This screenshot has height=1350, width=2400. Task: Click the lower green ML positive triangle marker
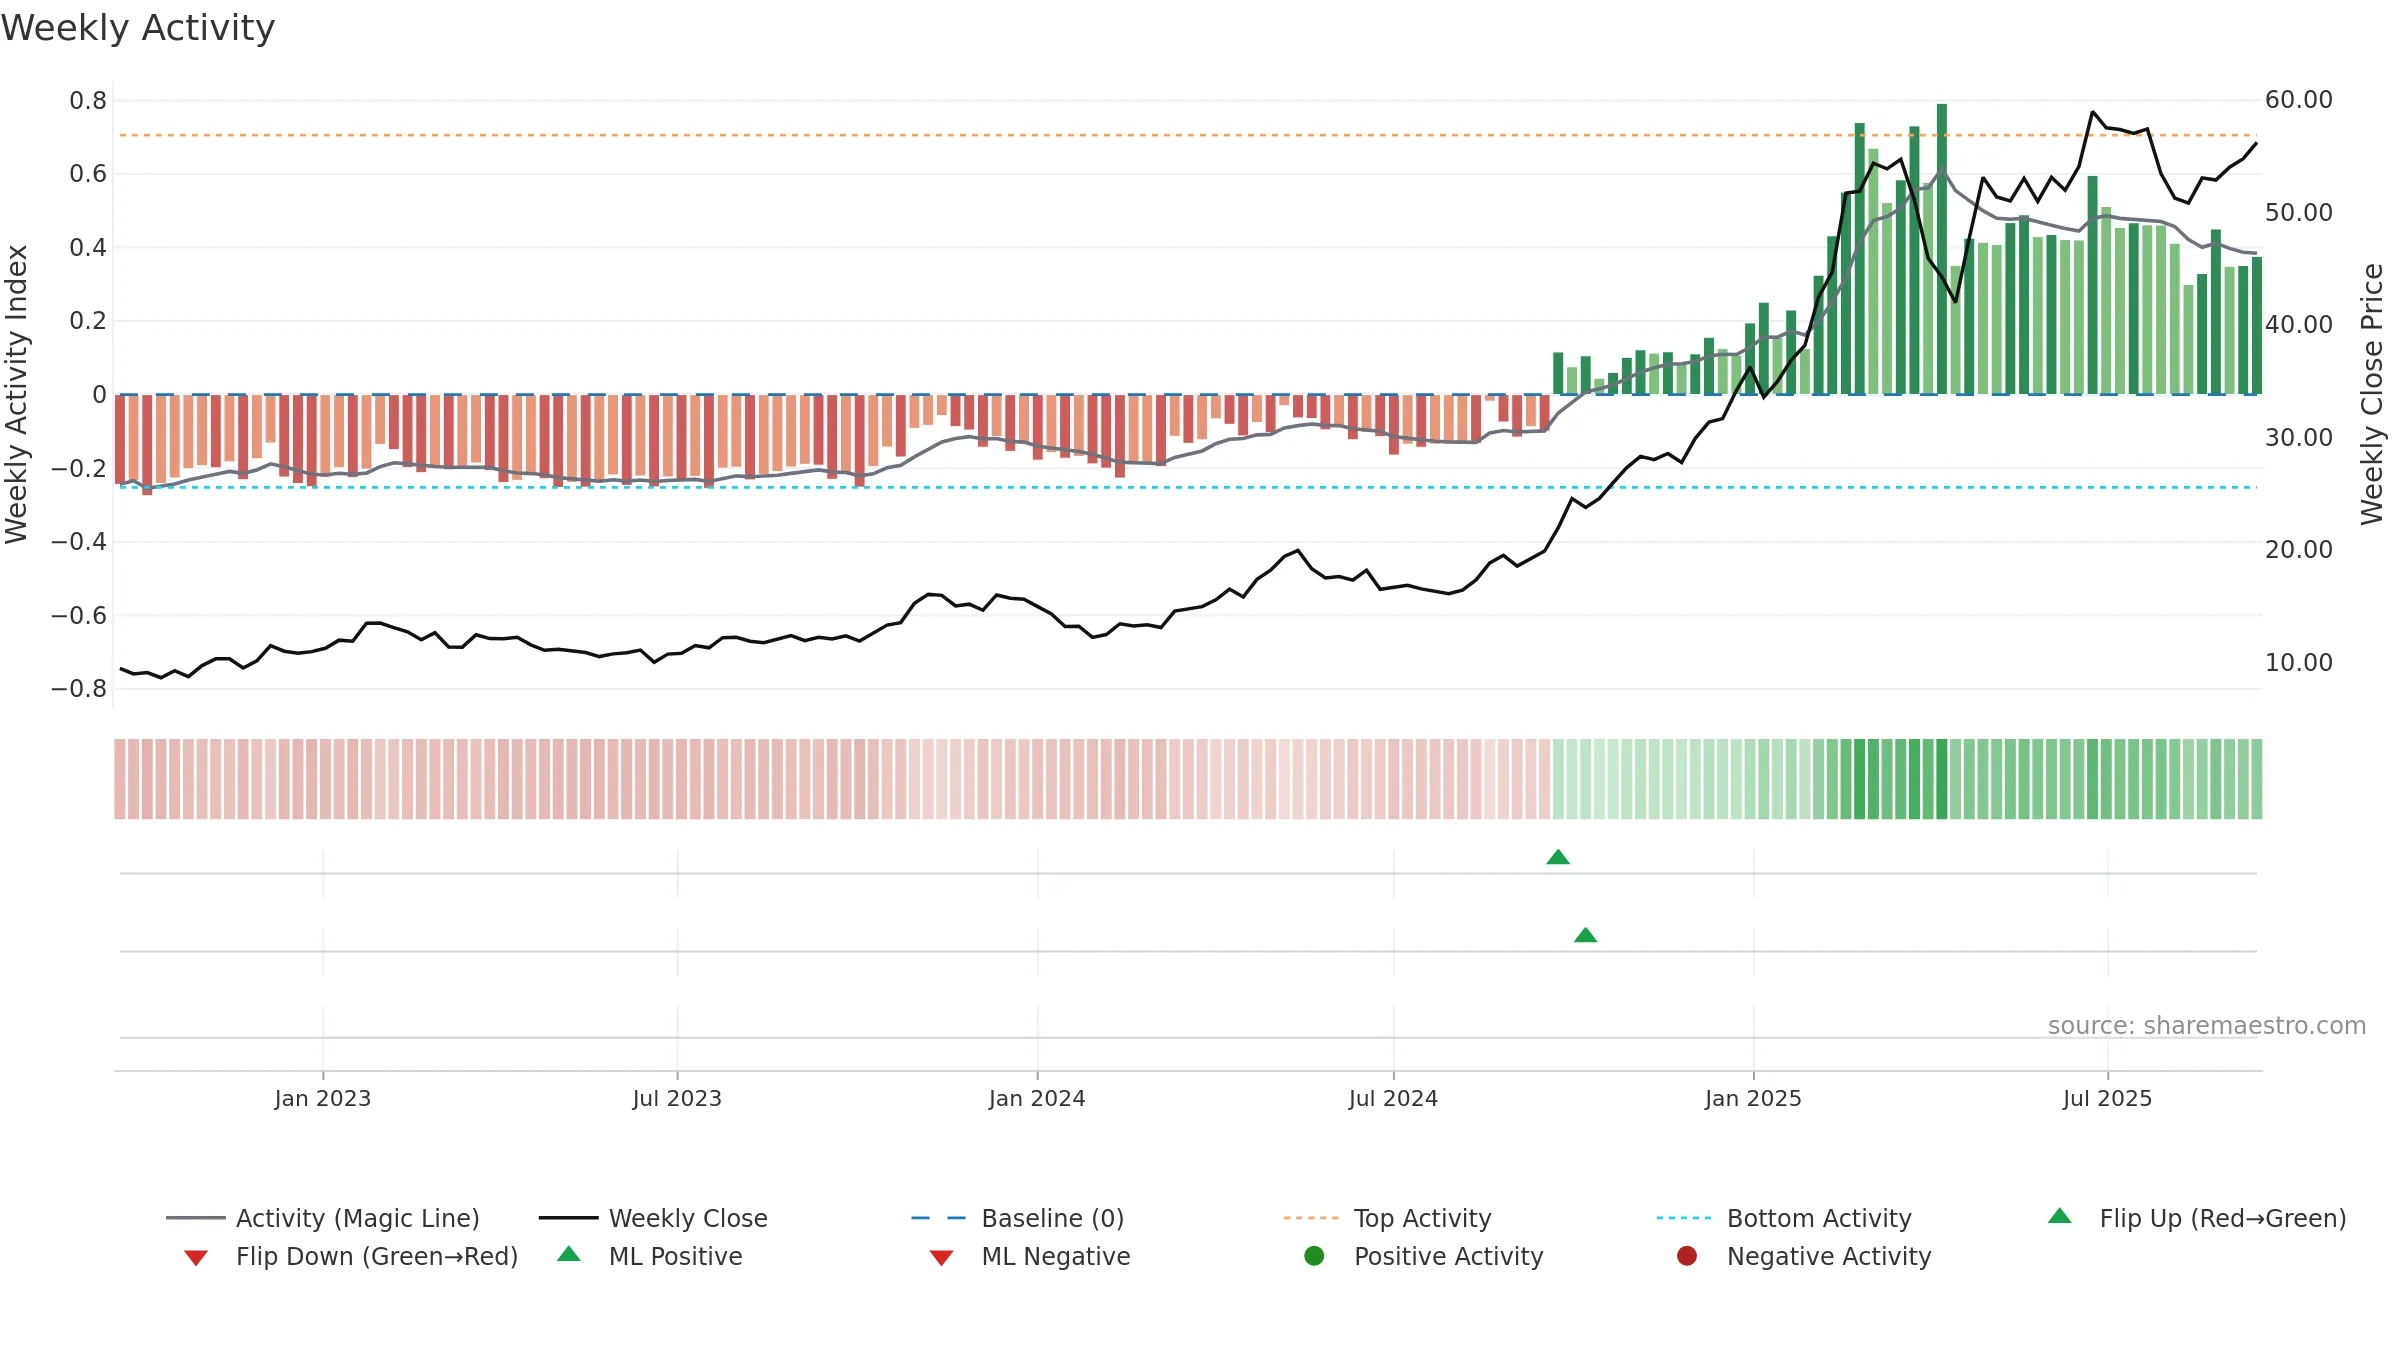(1585, 935)
